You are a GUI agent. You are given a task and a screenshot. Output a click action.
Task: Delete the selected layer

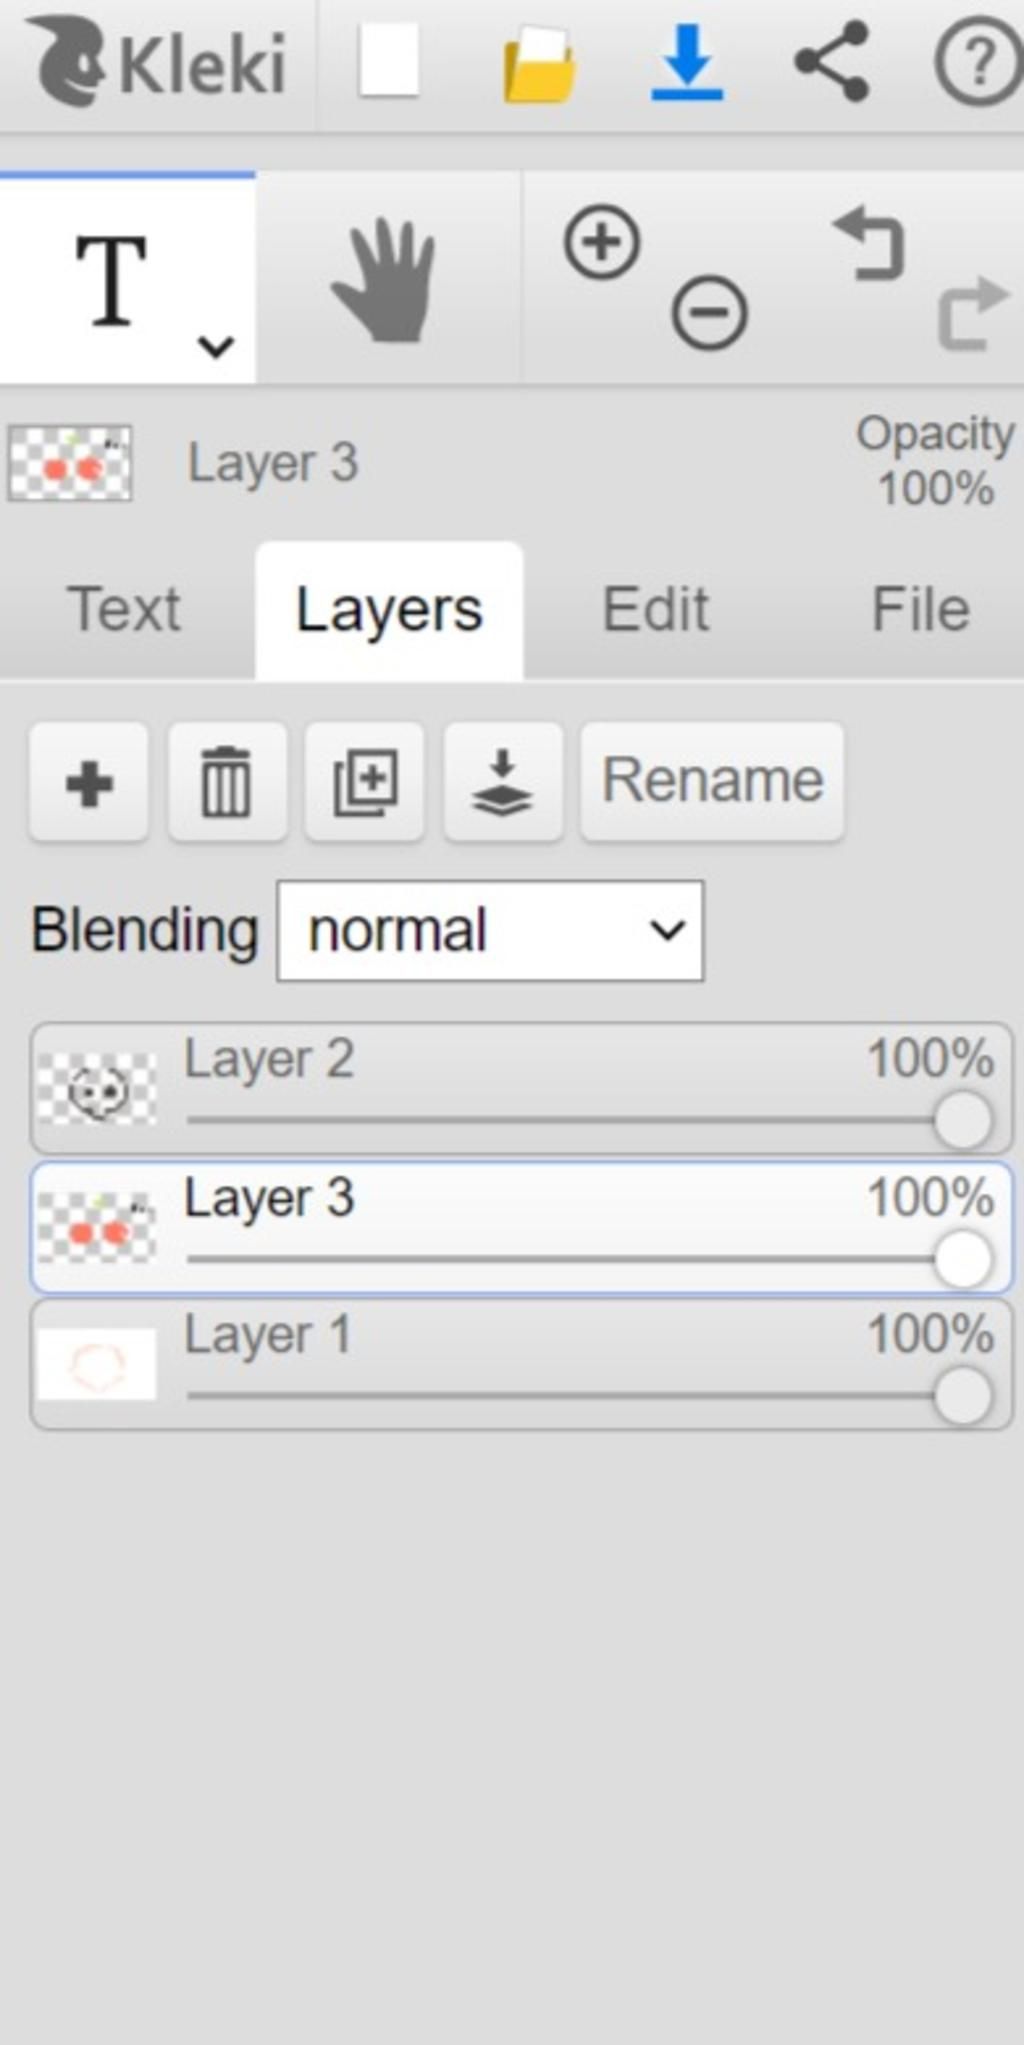(x=227, y=782)
